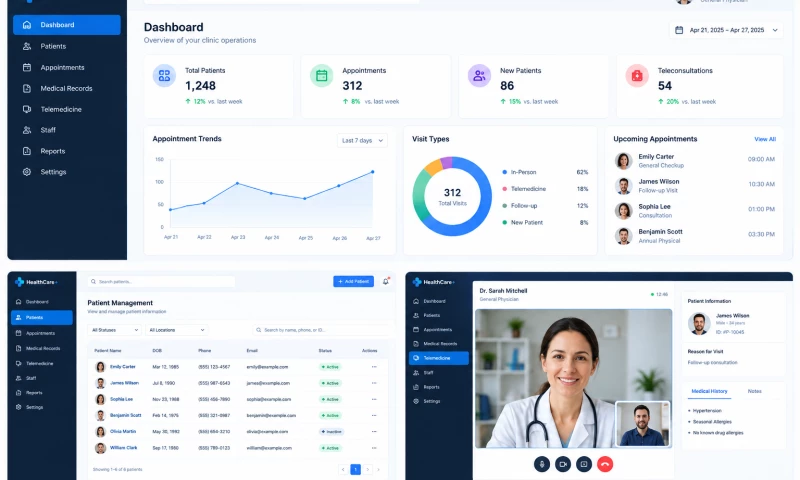The height and width of the screenshot is (480, 800).
Task: Select page 1 in patient table pagination
Action: [356, 469]
